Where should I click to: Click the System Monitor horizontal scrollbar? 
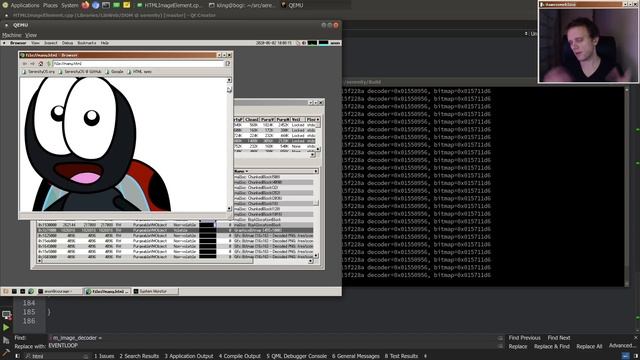tap(174, 260)
